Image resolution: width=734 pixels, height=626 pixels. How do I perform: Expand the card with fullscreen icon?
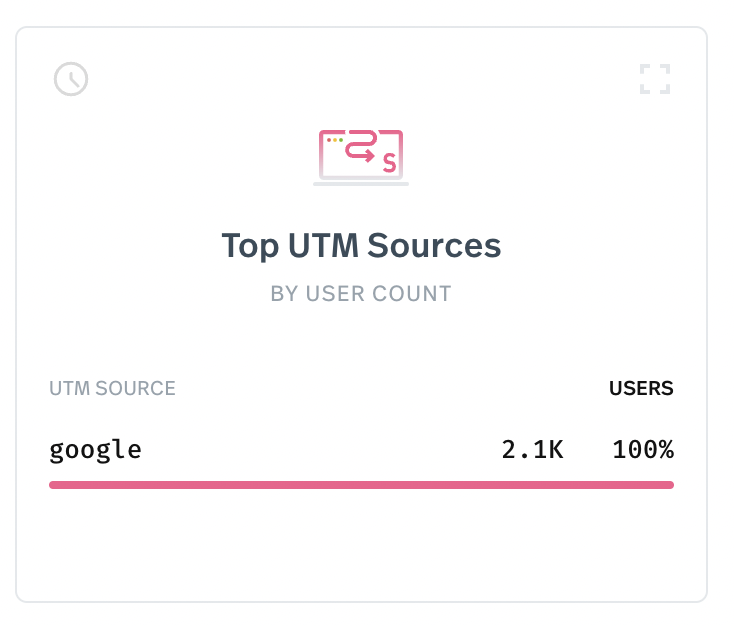tap(655, 79)
